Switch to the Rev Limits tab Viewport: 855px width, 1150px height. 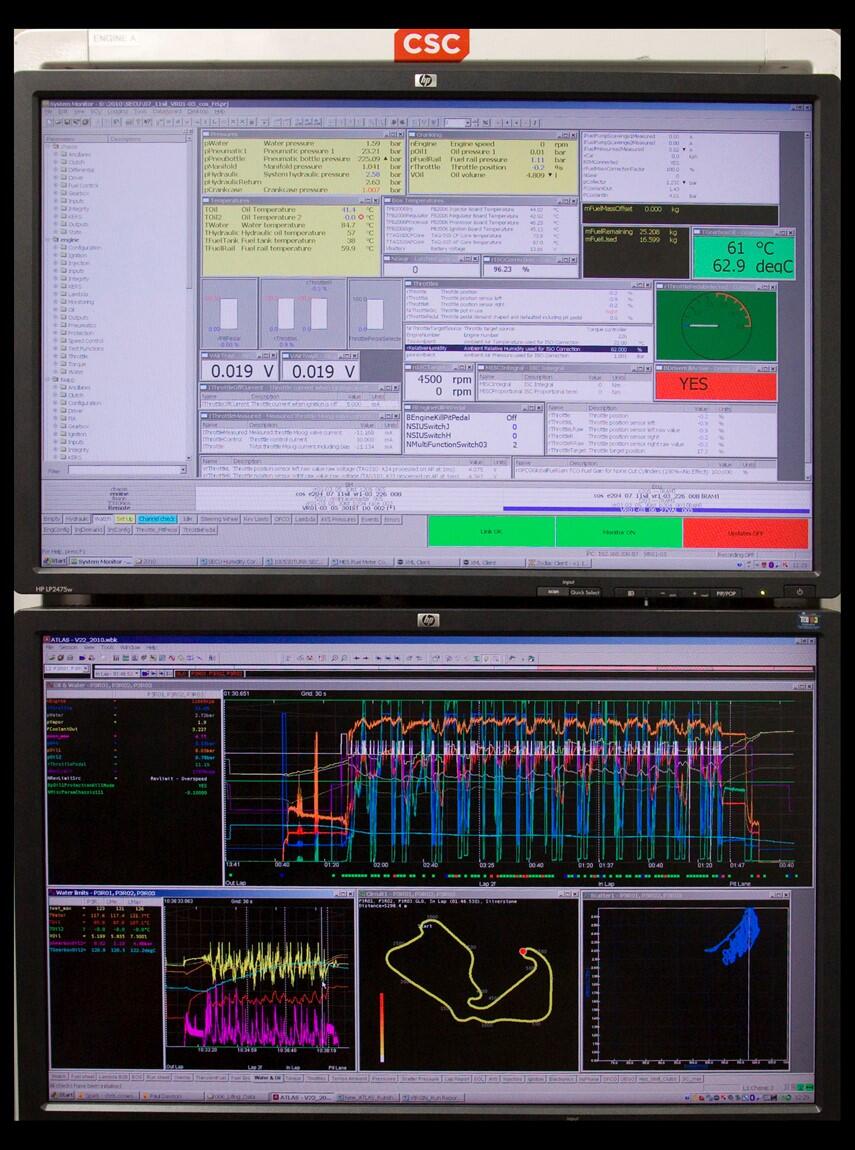tap(257, 519)
